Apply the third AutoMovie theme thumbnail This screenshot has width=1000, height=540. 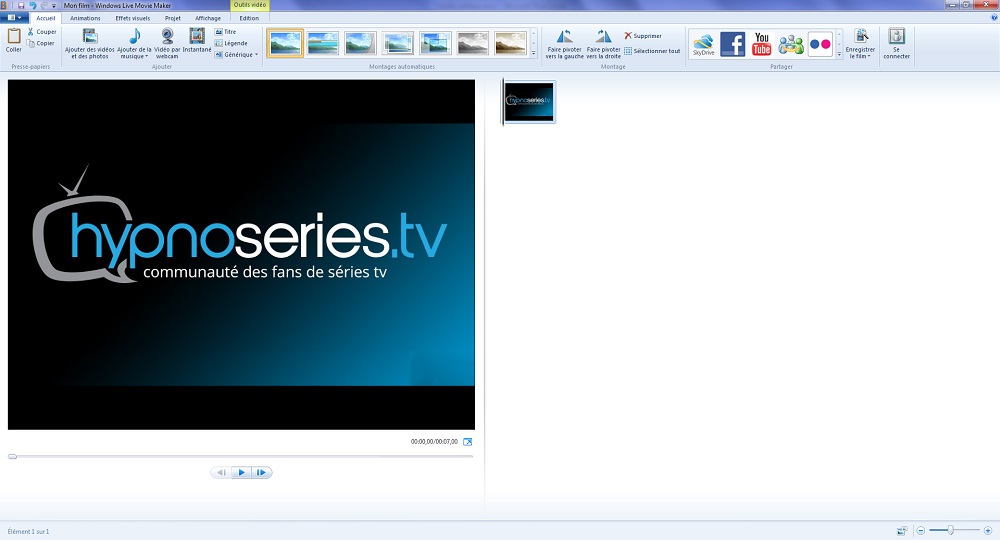click(360, 43)
